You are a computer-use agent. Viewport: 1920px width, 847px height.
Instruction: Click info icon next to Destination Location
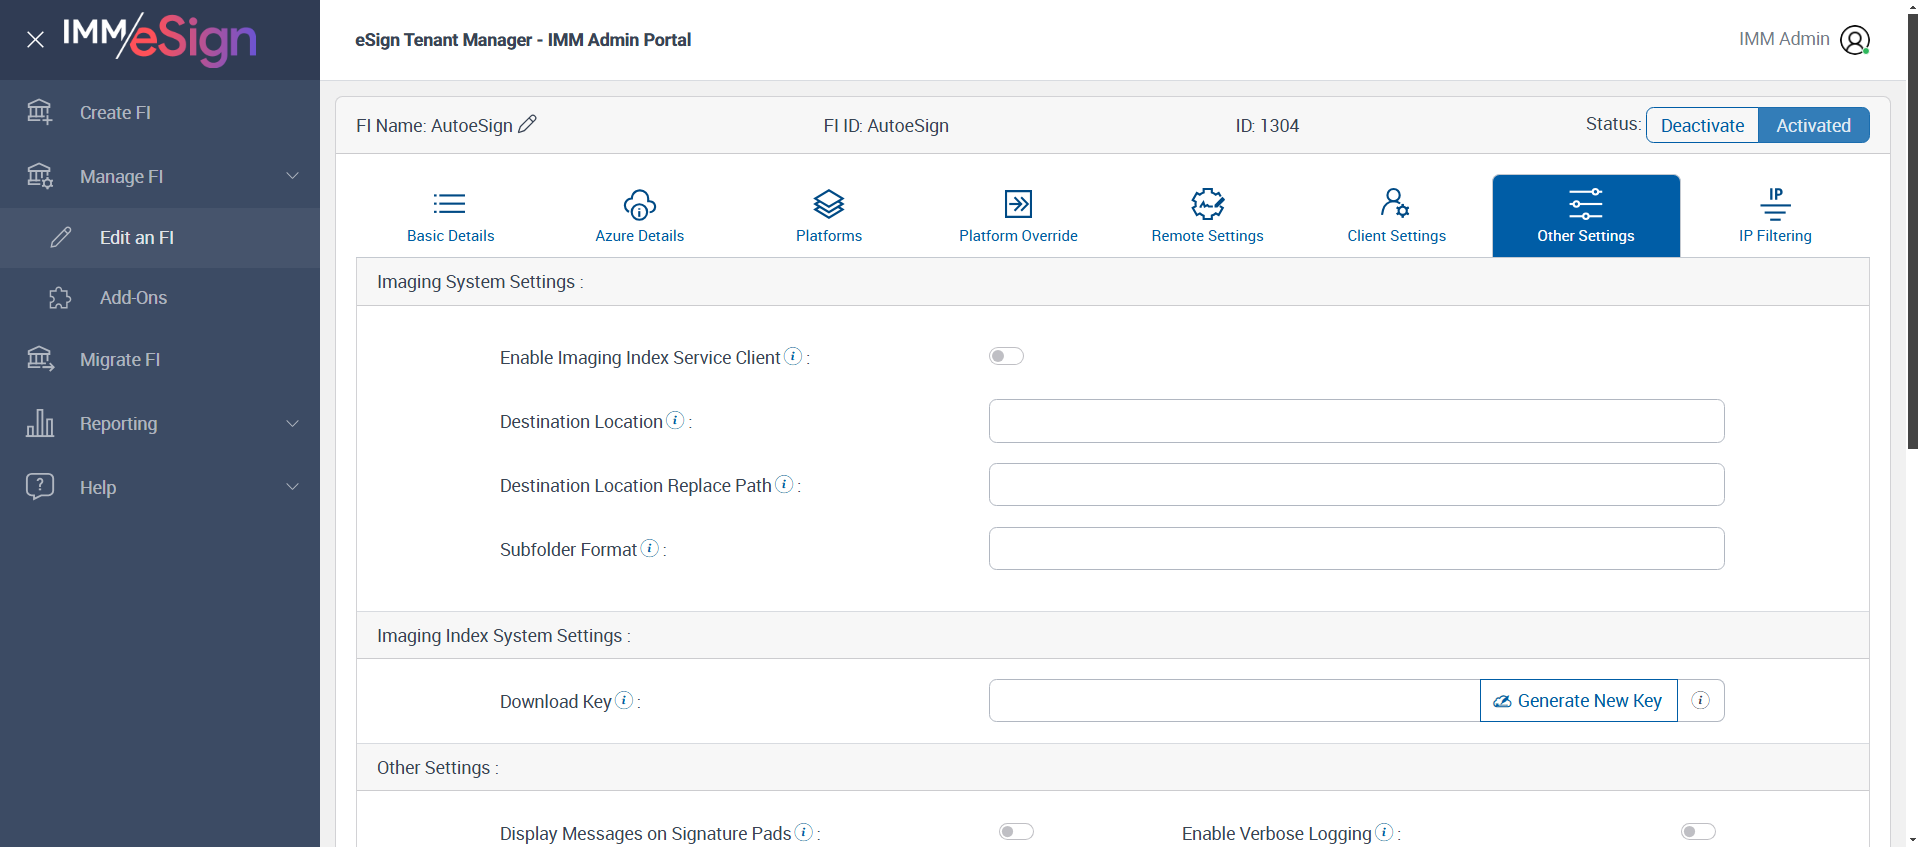675,420
